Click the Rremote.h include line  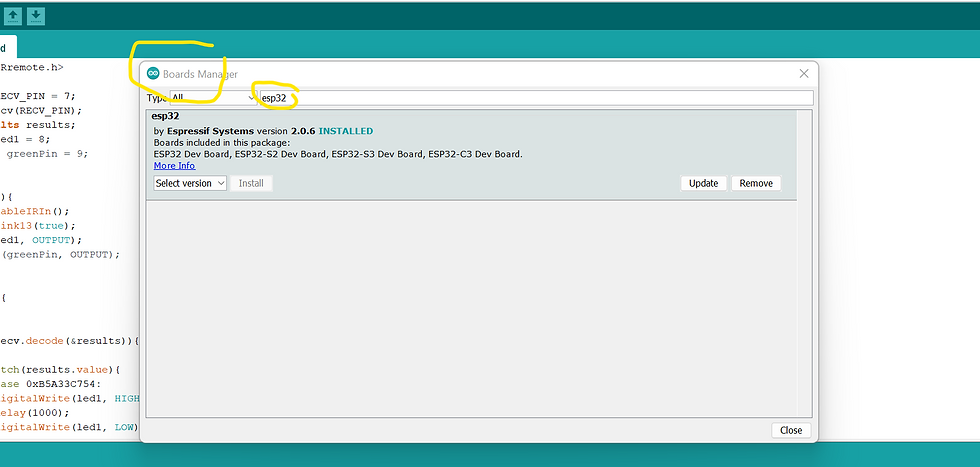[32, 67]
